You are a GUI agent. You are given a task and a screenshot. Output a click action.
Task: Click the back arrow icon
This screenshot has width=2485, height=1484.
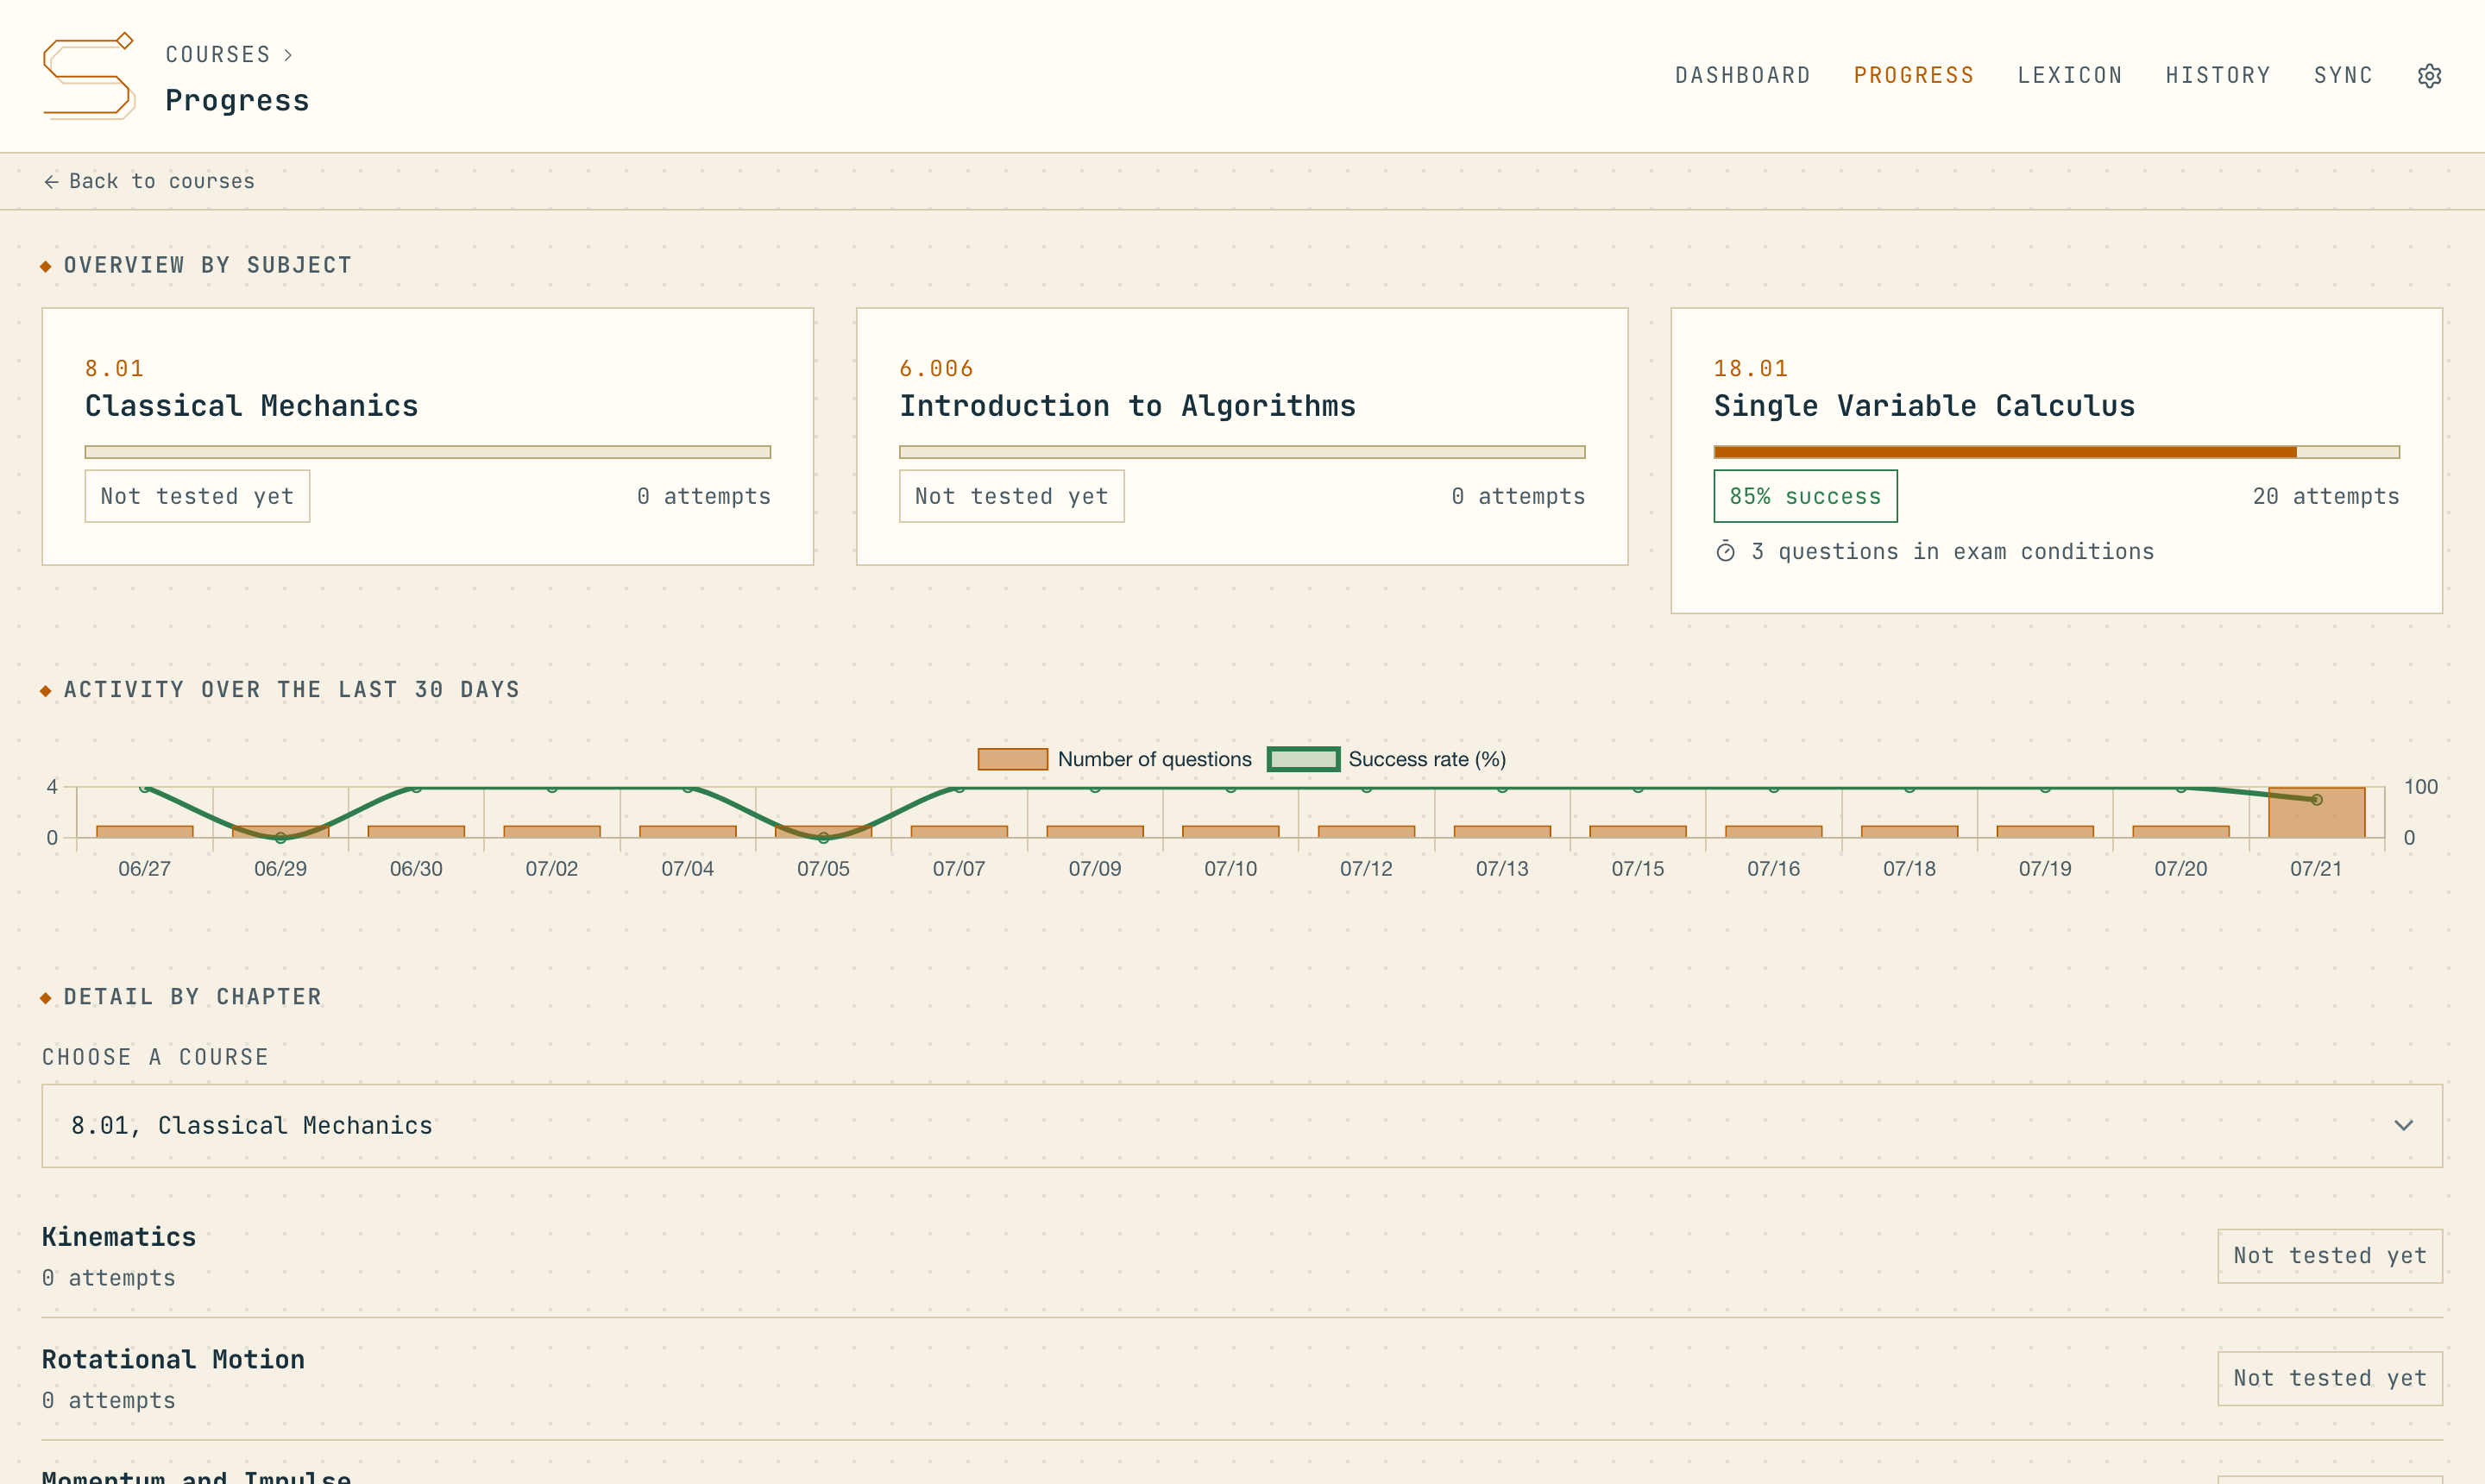(51, 181)
